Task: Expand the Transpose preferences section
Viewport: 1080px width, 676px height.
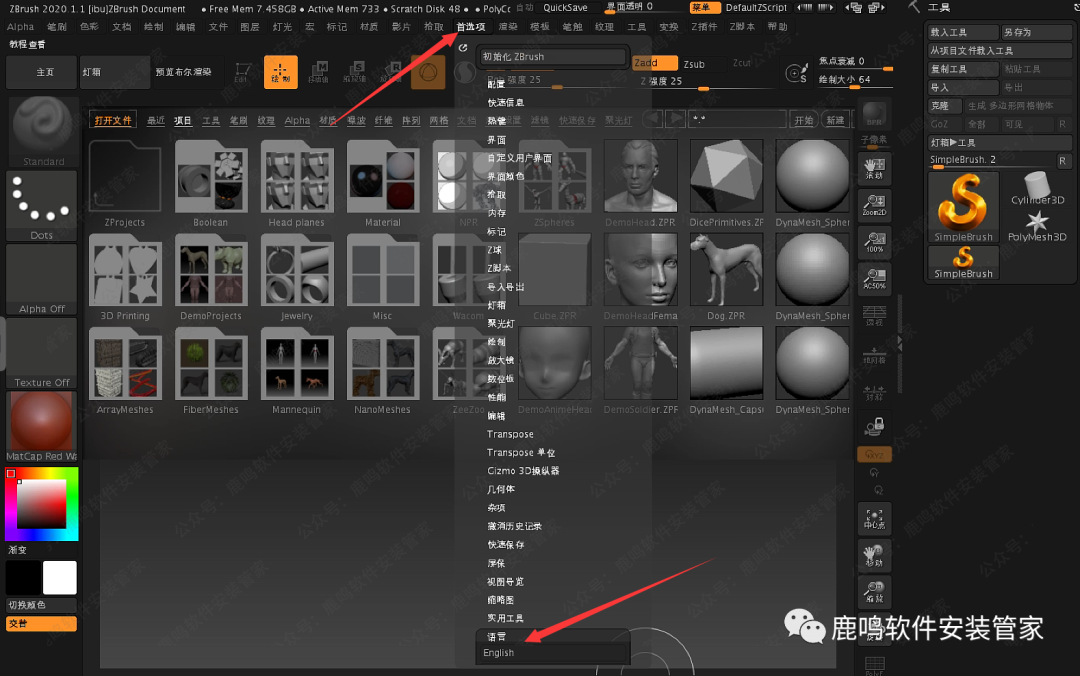Action: [x=510, y=434]
